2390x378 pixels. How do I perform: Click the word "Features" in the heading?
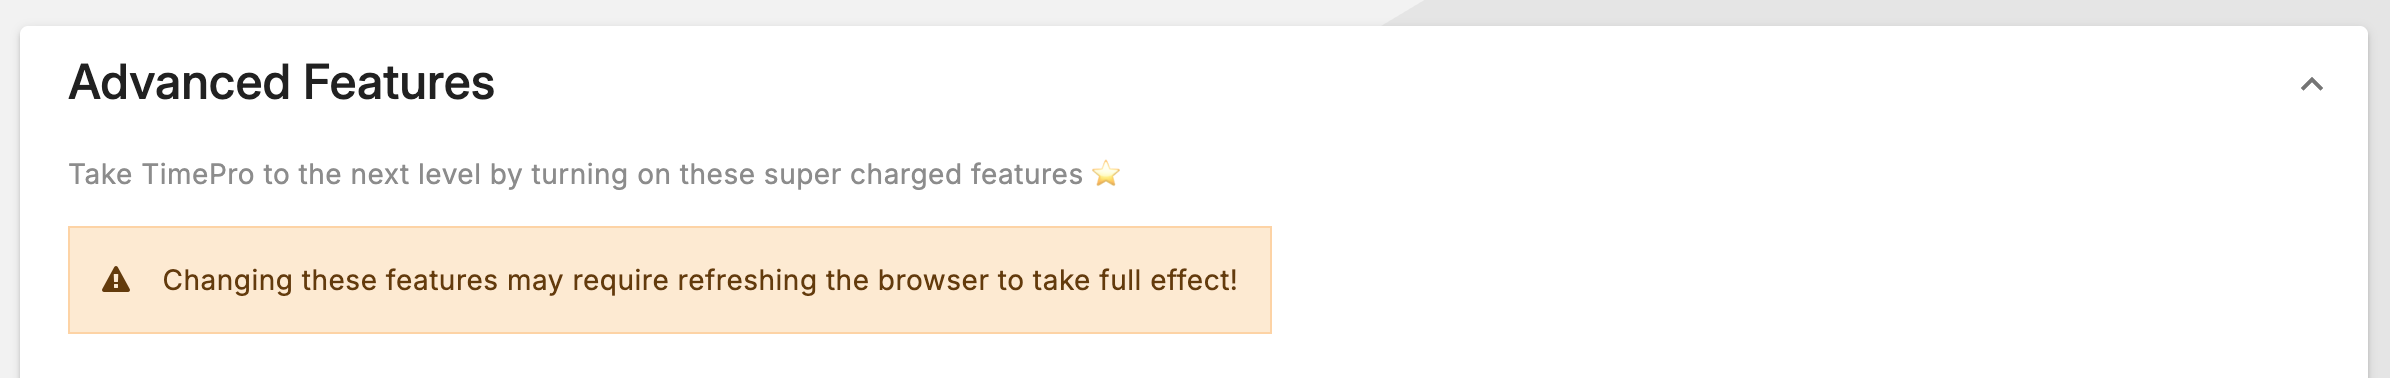click(x=399, y=82)
